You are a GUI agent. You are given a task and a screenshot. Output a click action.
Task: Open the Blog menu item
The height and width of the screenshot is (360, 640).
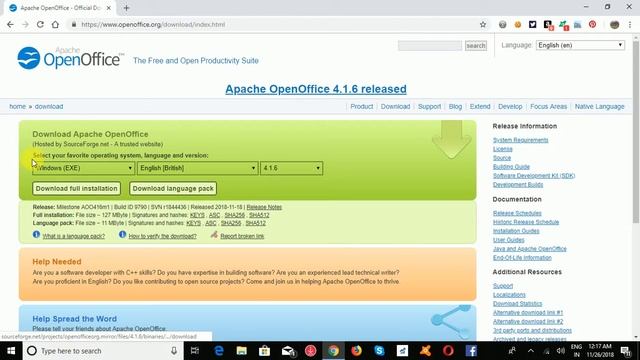click(x=456, y=107)
